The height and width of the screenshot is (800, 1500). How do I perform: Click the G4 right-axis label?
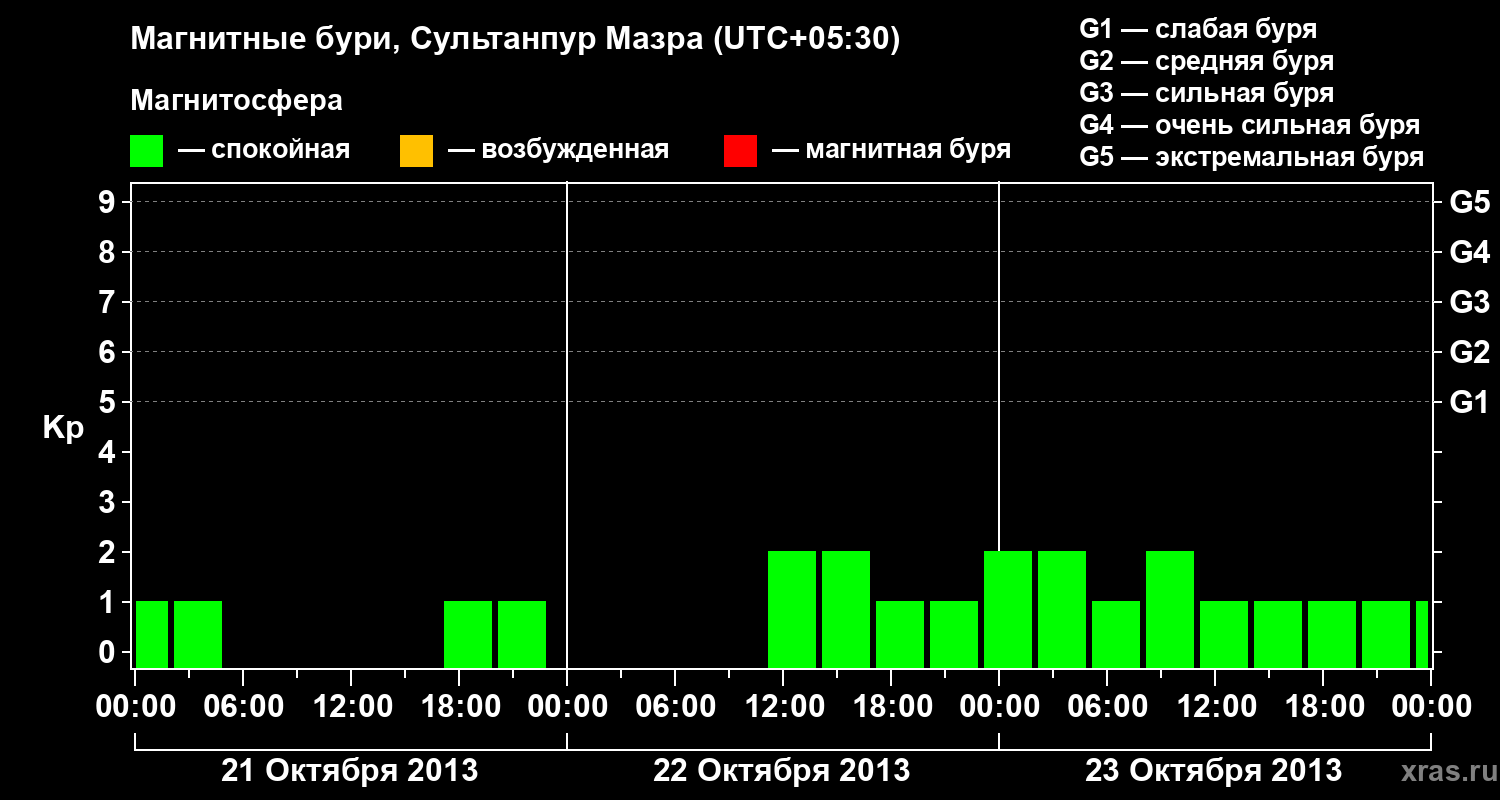point(1469,252)
